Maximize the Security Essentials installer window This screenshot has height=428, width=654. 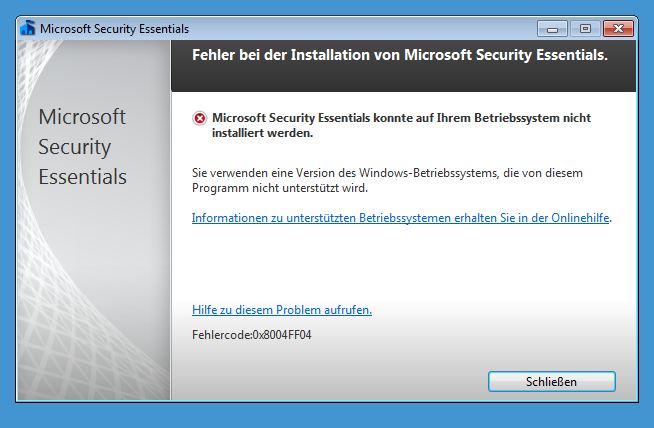[584, 28]
